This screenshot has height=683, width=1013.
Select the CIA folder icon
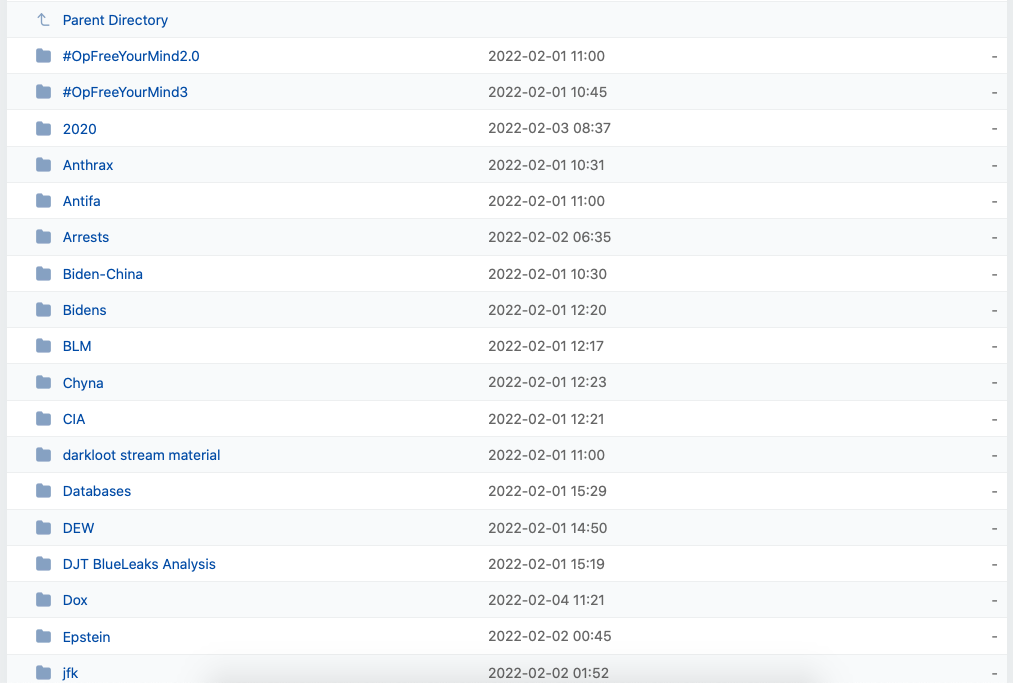[x=43, y=419]
